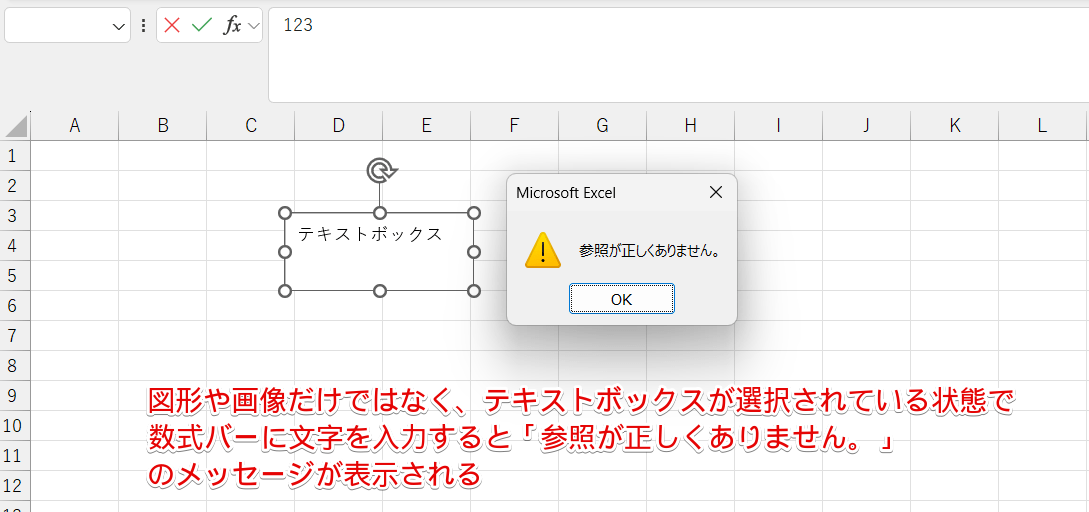Select column H header
The width and height of the screenshot is (1089, 512).
tap(690, 126)
